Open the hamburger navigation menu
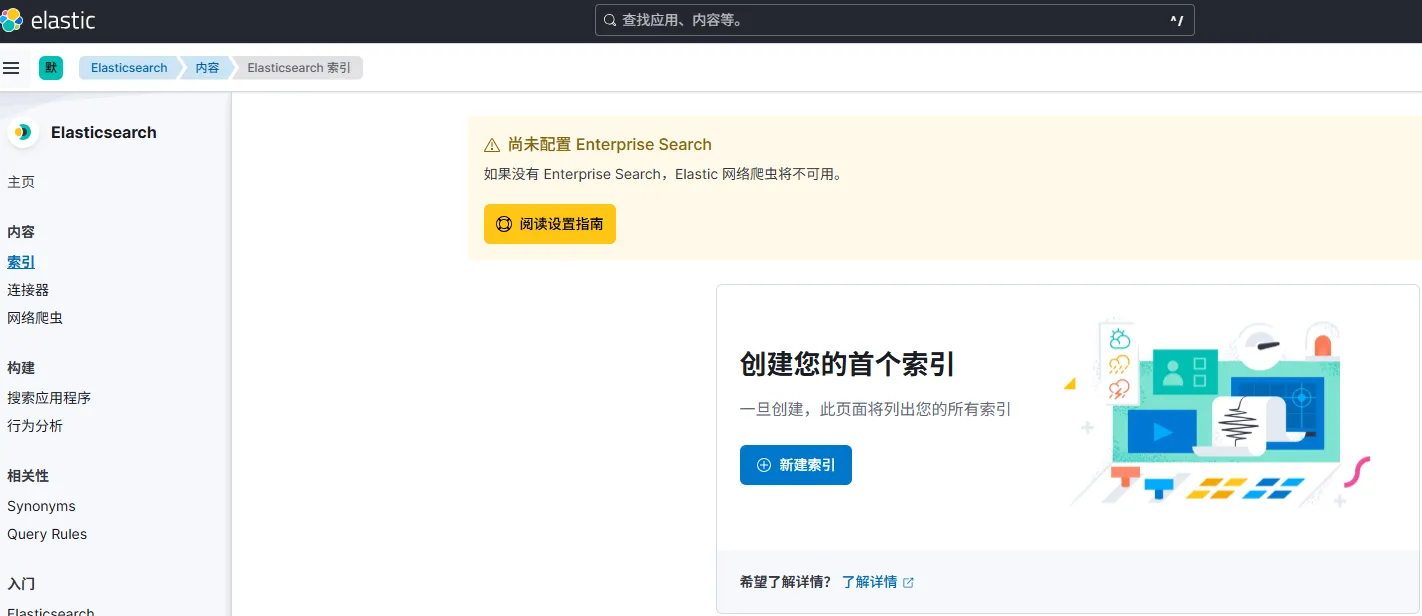The height and width of the screenshot is (616, 1422). click(12, 68)
